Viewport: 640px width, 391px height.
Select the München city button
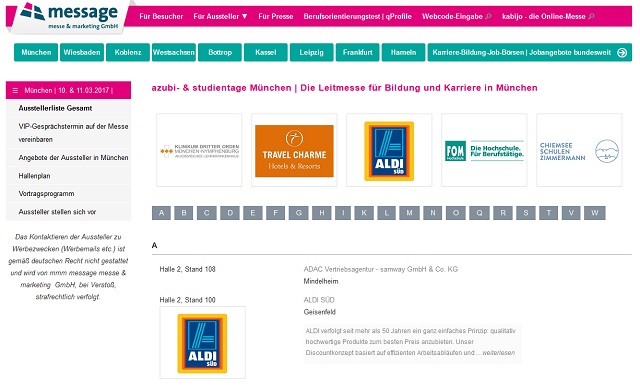pyautogui.click(x=36, y=52)
